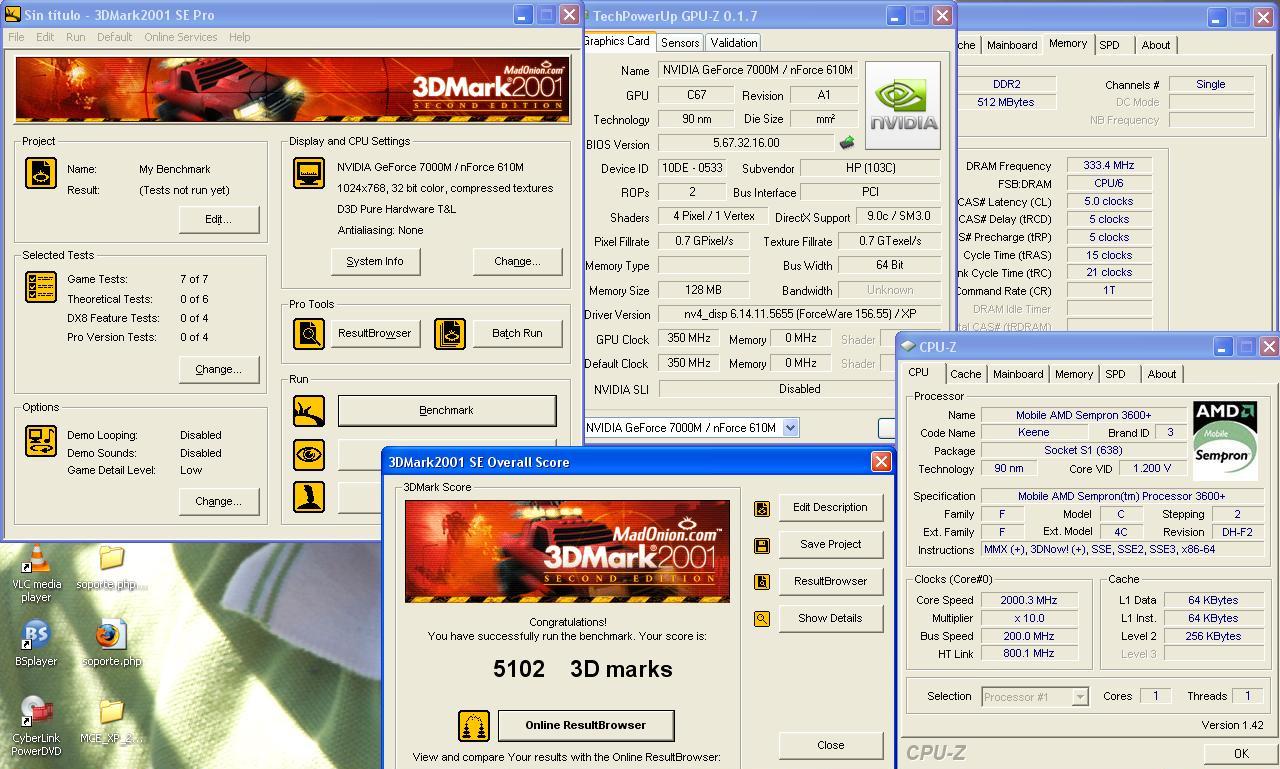Click the Display and CPU Settings monitor icon
Viewport: 1280px width, 769px height.
point(309,172)
